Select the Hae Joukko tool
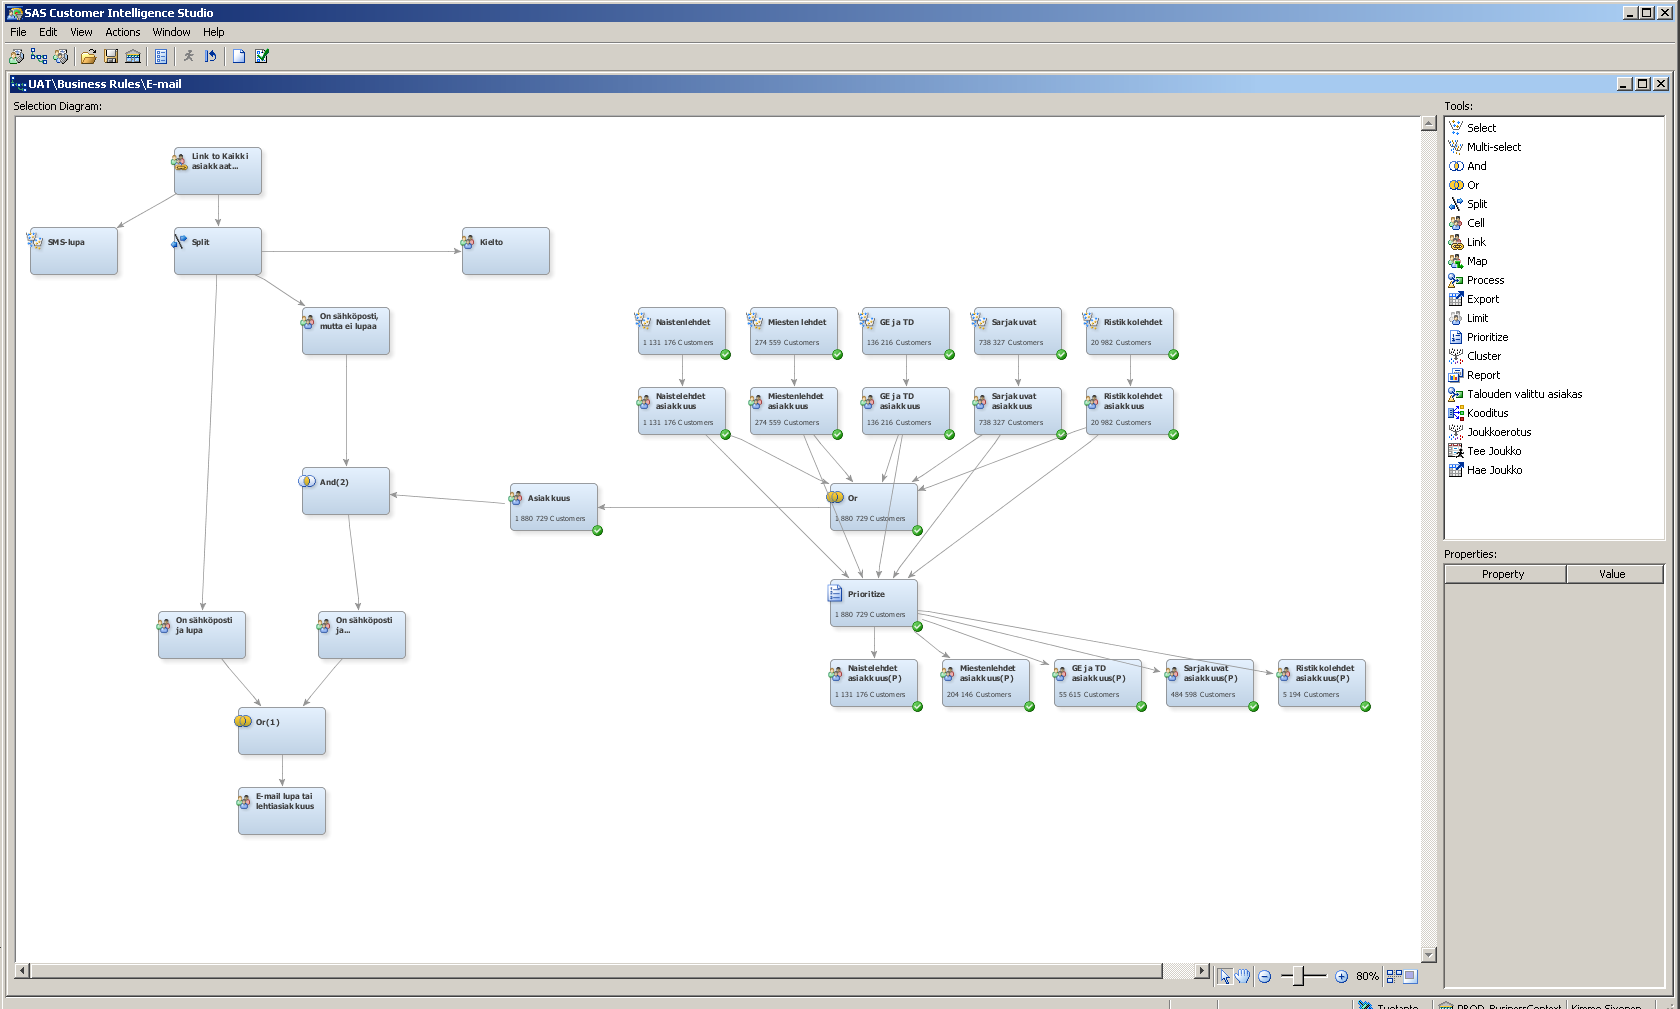Viewport: 1680px width, 1009px height. tap(1494, 470)
